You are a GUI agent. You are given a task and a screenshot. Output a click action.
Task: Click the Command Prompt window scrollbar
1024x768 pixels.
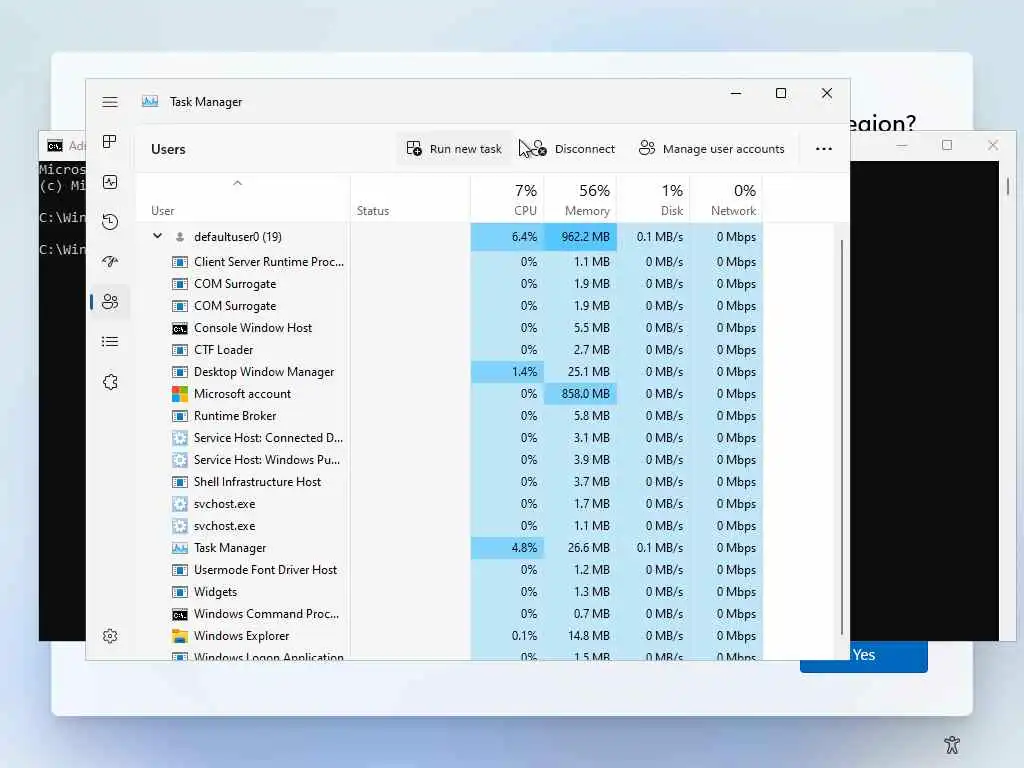pyautogui.click(x=1008, y=187)
